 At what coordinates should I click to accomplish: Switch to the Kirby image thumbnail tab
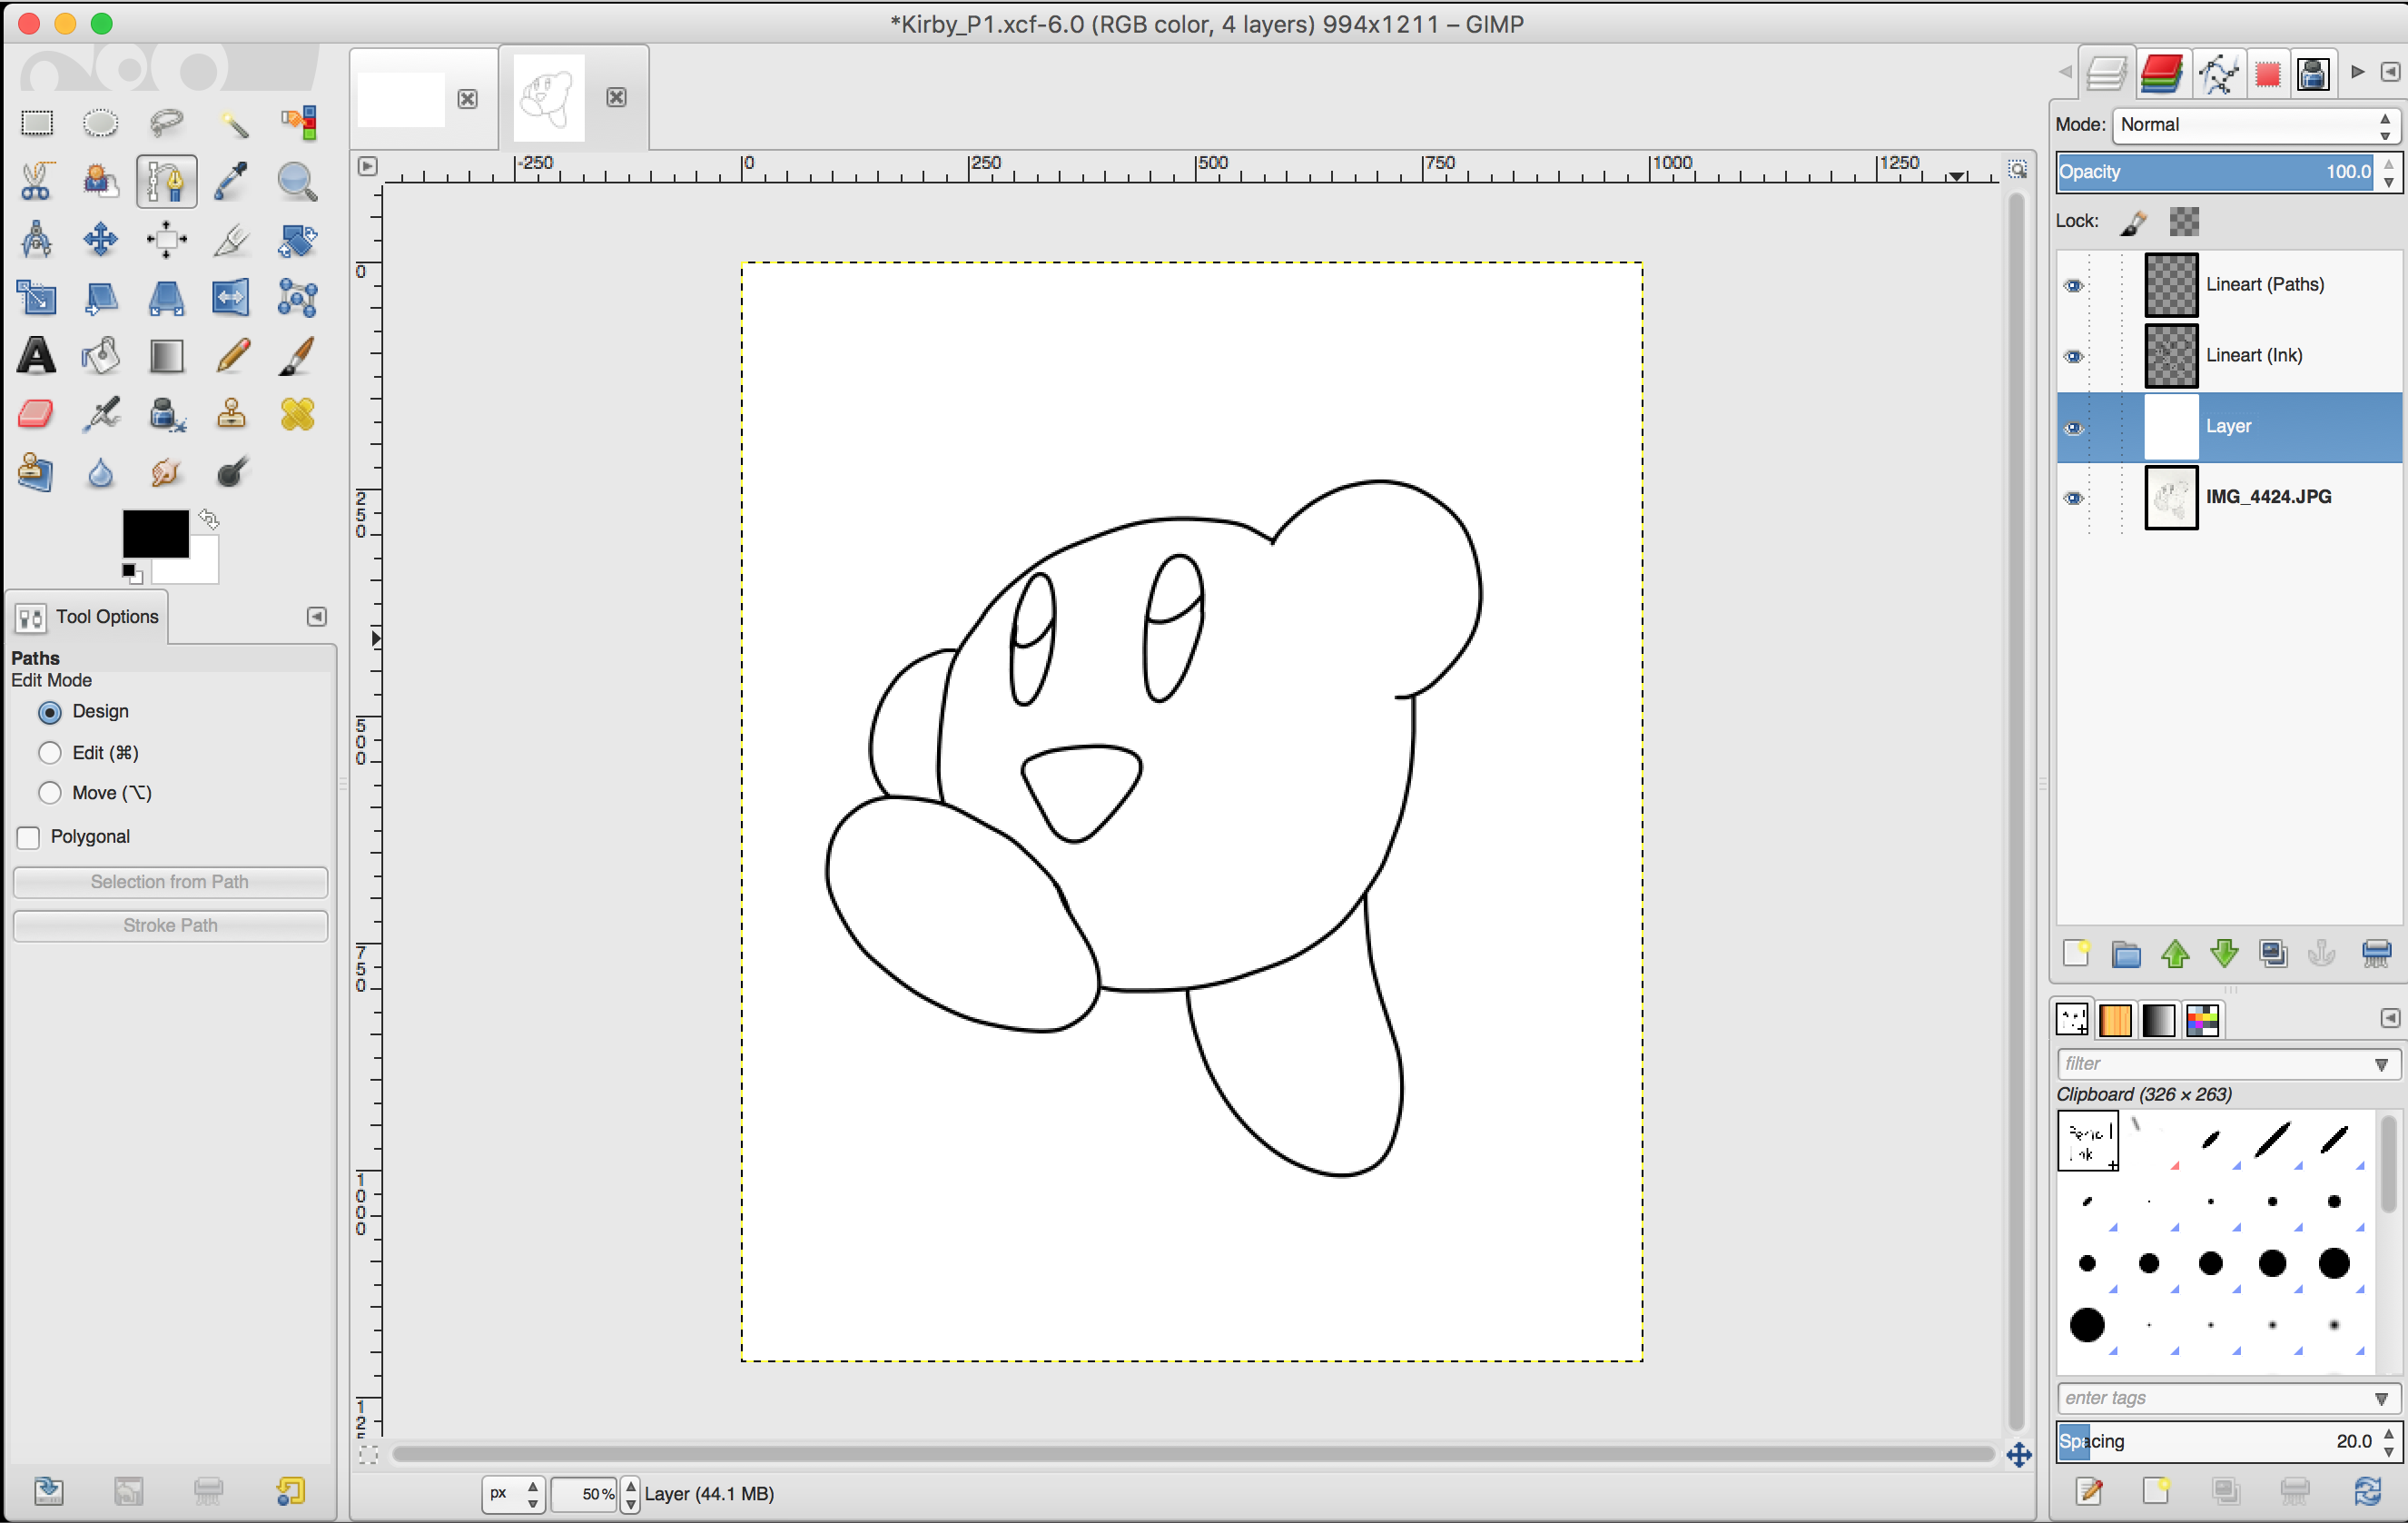[548, 97]
